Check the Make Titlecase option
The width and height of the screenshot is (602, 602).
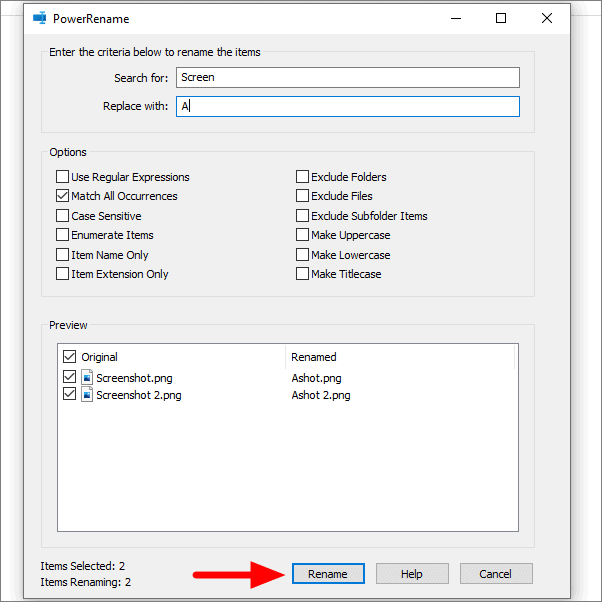302,274
